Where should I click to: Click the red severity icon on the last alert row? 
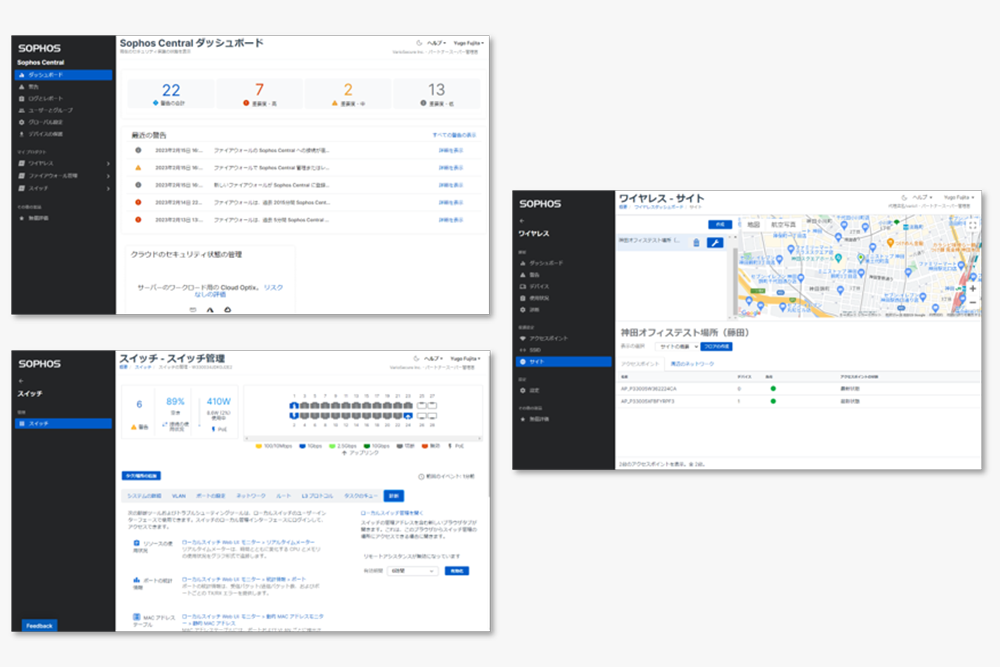[x=138, y=220]
